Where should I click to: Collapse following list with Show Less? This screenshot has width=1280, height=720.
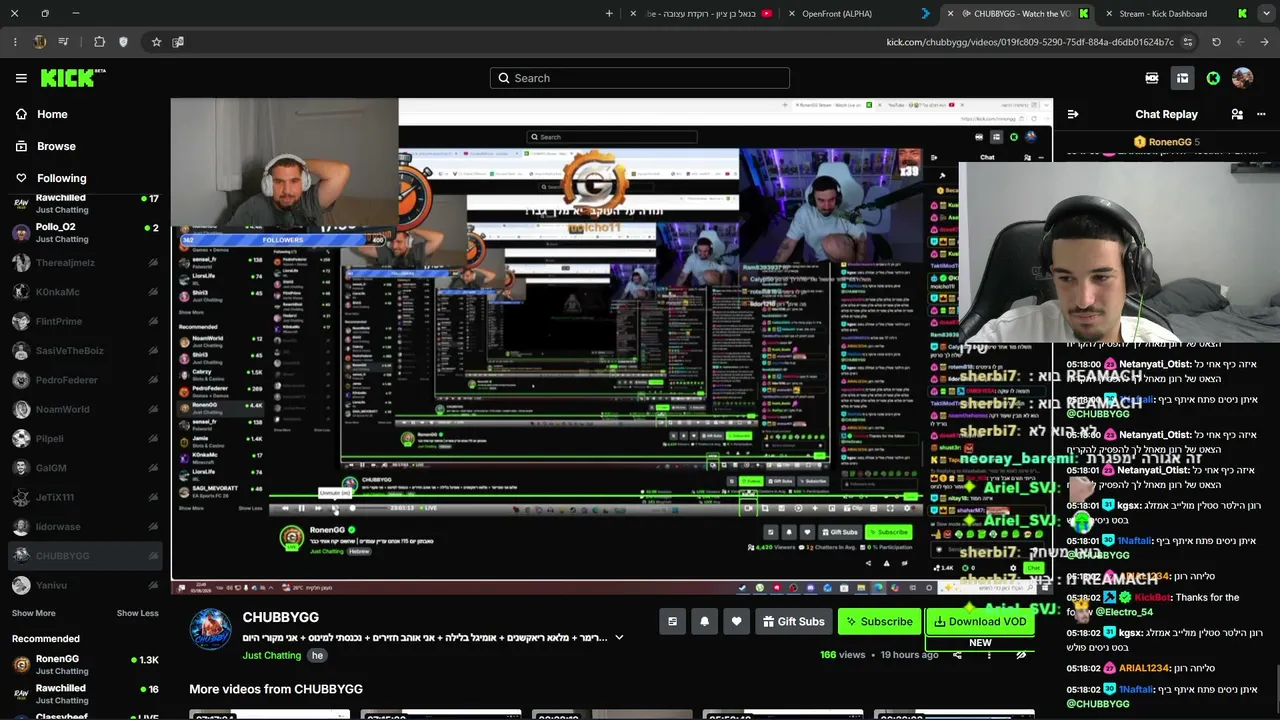[x=138, y=613]
